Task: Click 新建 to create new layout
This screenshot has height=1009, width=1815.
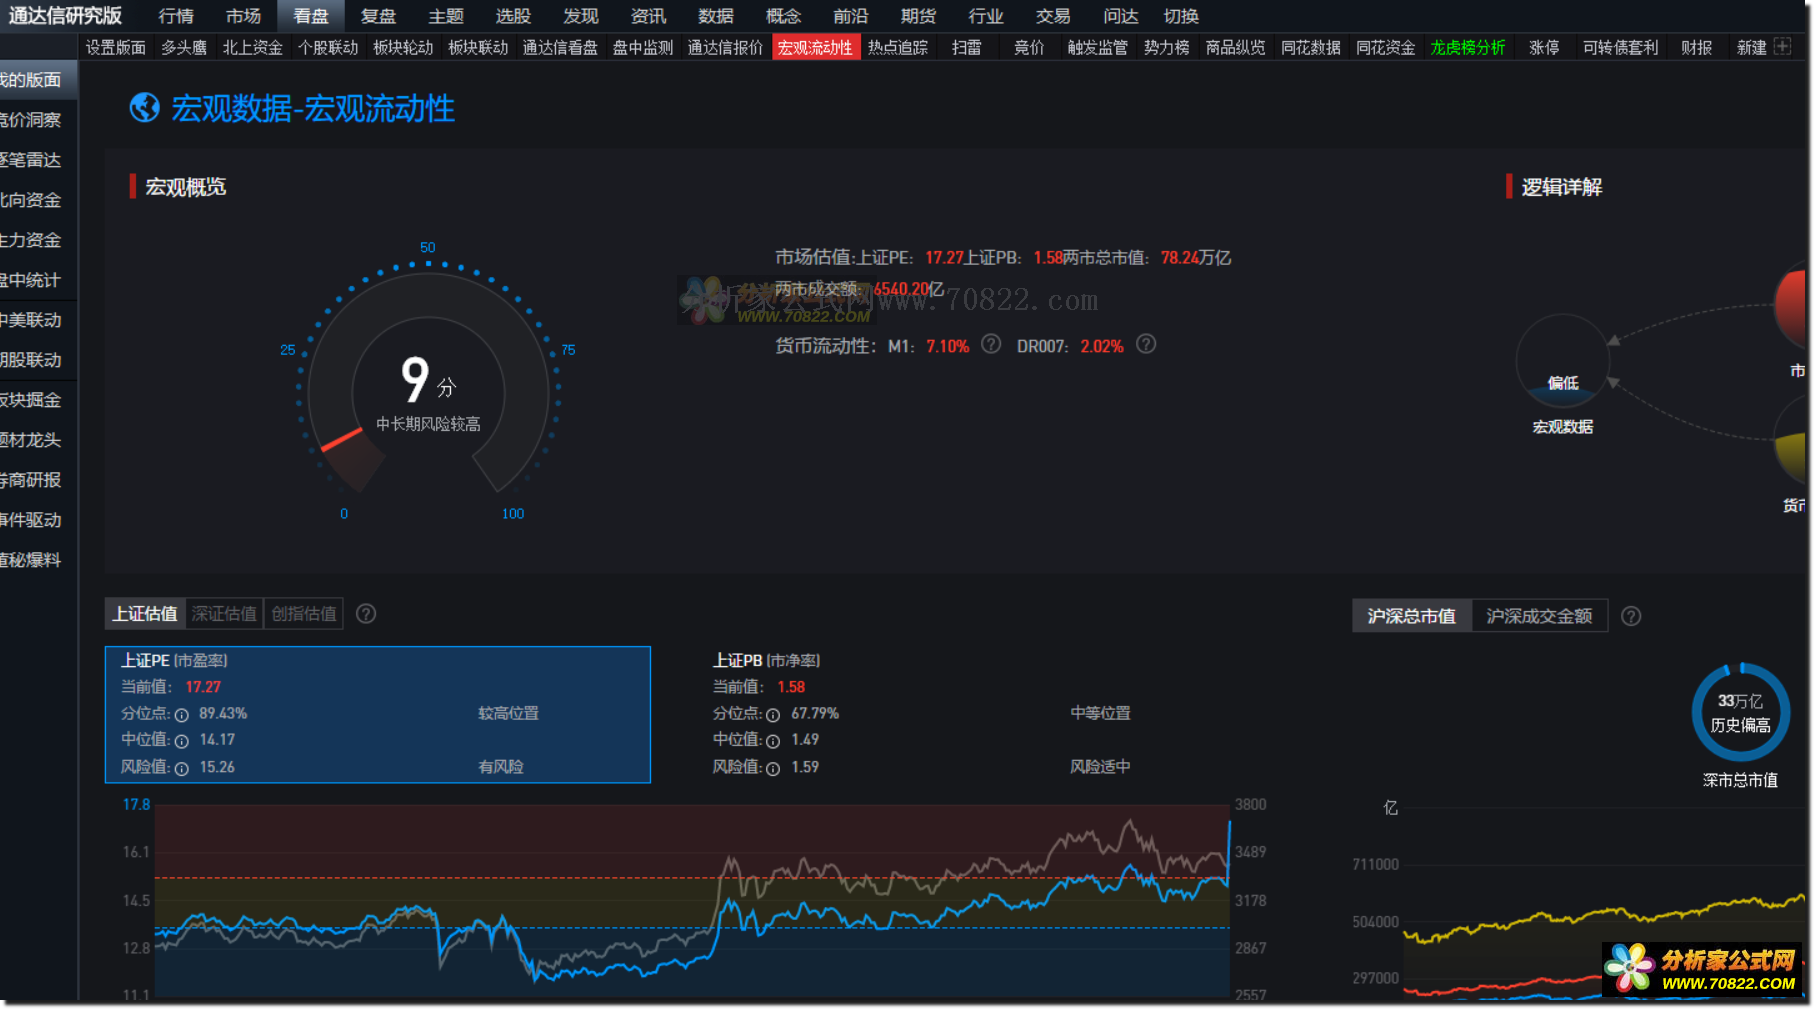Action: click(1751, 47)
